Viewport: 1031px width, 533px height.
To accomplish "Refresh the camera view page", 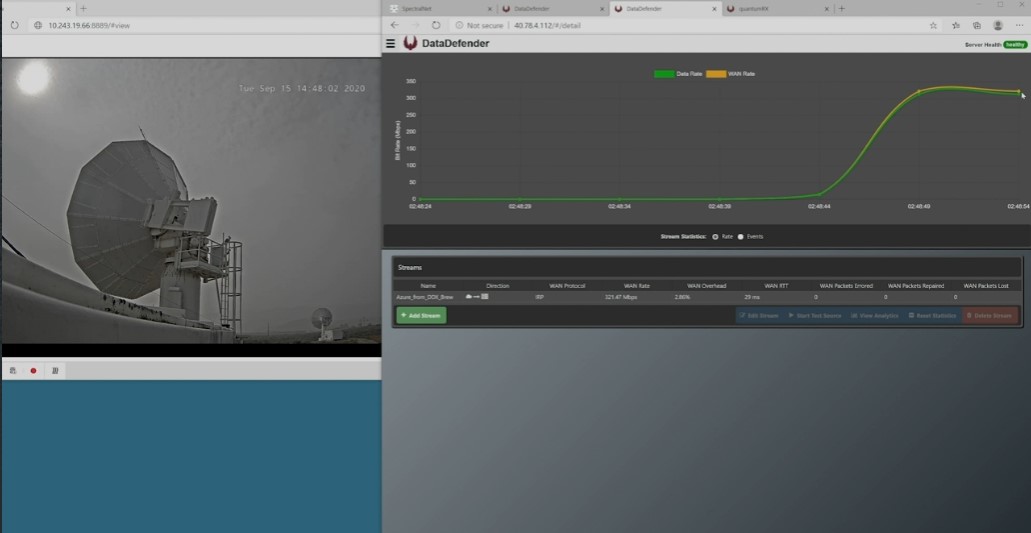I will point(15,25).
